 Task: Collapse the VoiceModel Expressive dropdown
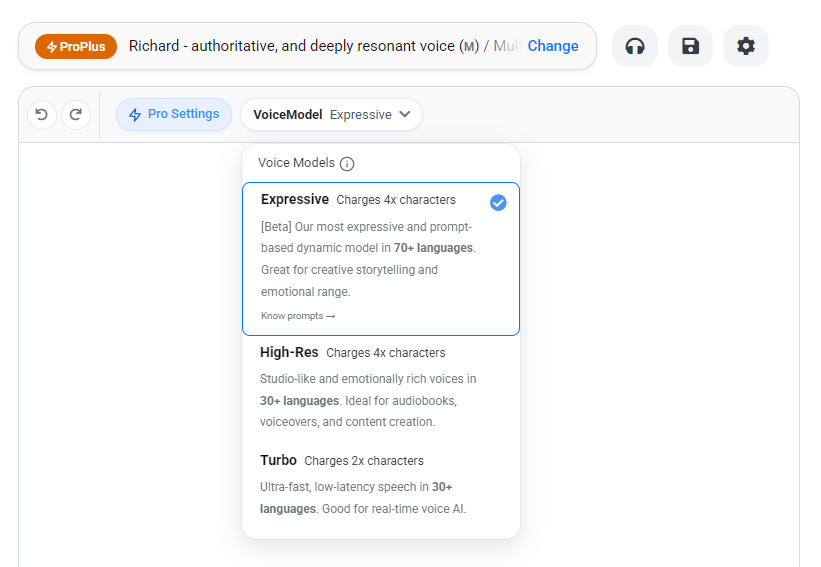point(331,115)
